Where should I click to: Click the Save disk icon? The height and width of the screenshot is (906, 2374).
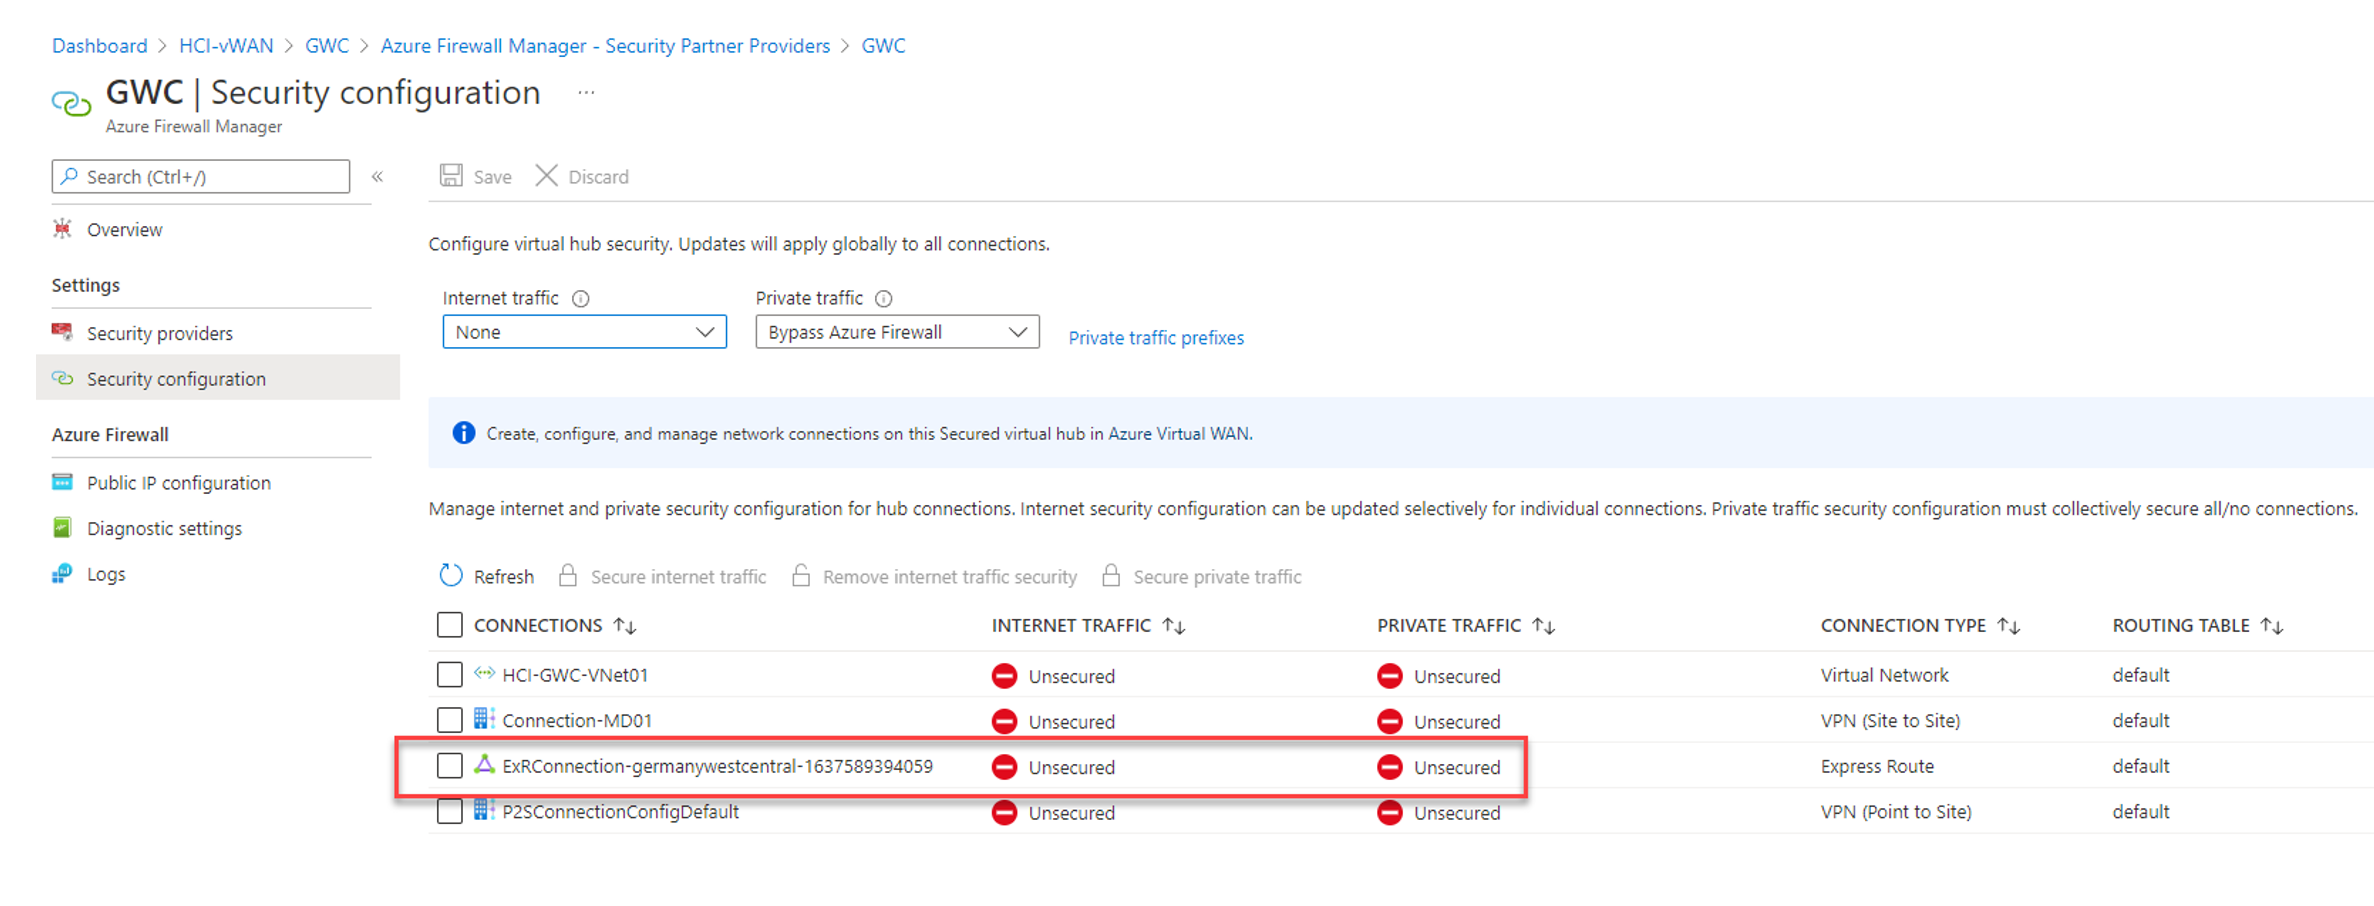(451, 176)
